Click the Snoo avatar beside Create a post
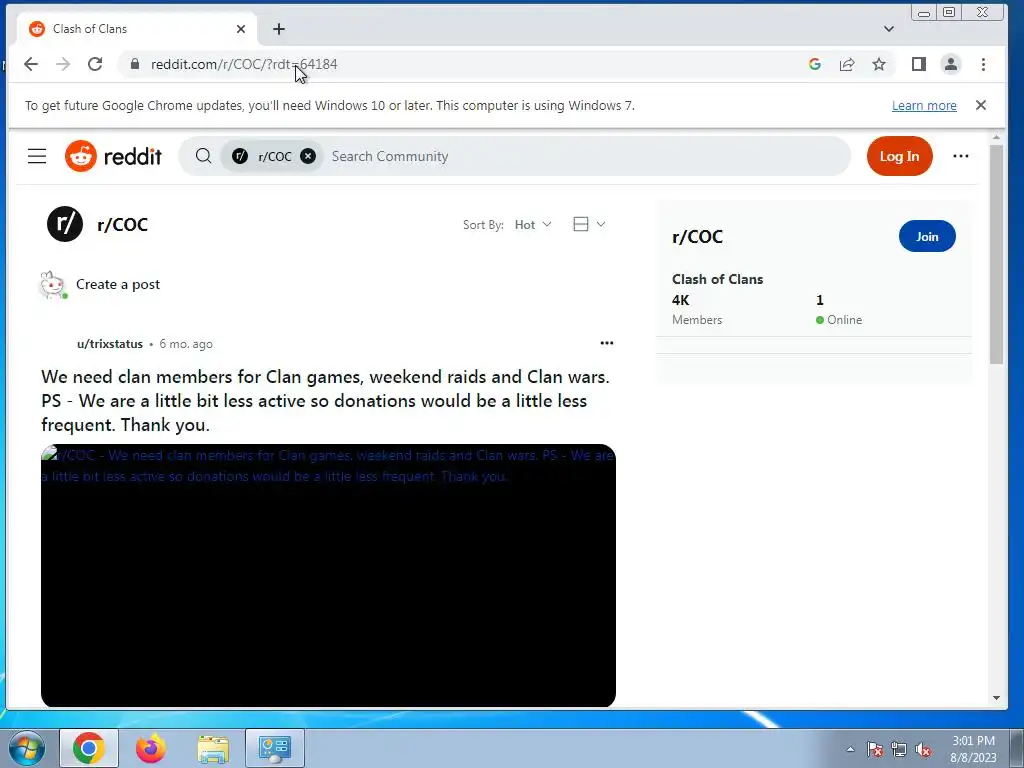Screen dimensions: 1024x768 [53, 285]
